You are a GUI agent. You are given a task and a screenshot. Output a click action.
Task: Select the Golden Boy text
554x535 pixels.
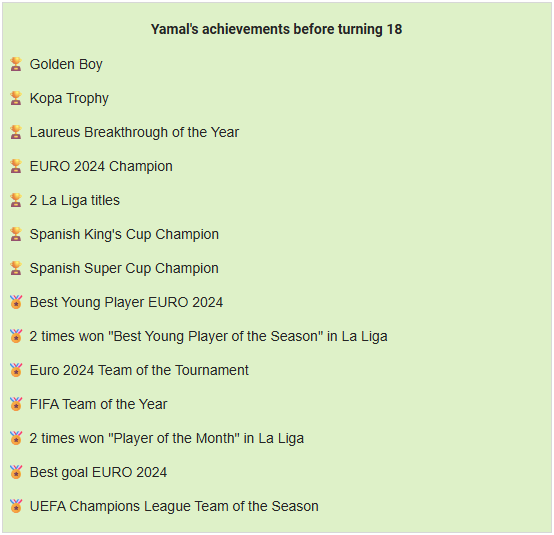pos(66,65)
